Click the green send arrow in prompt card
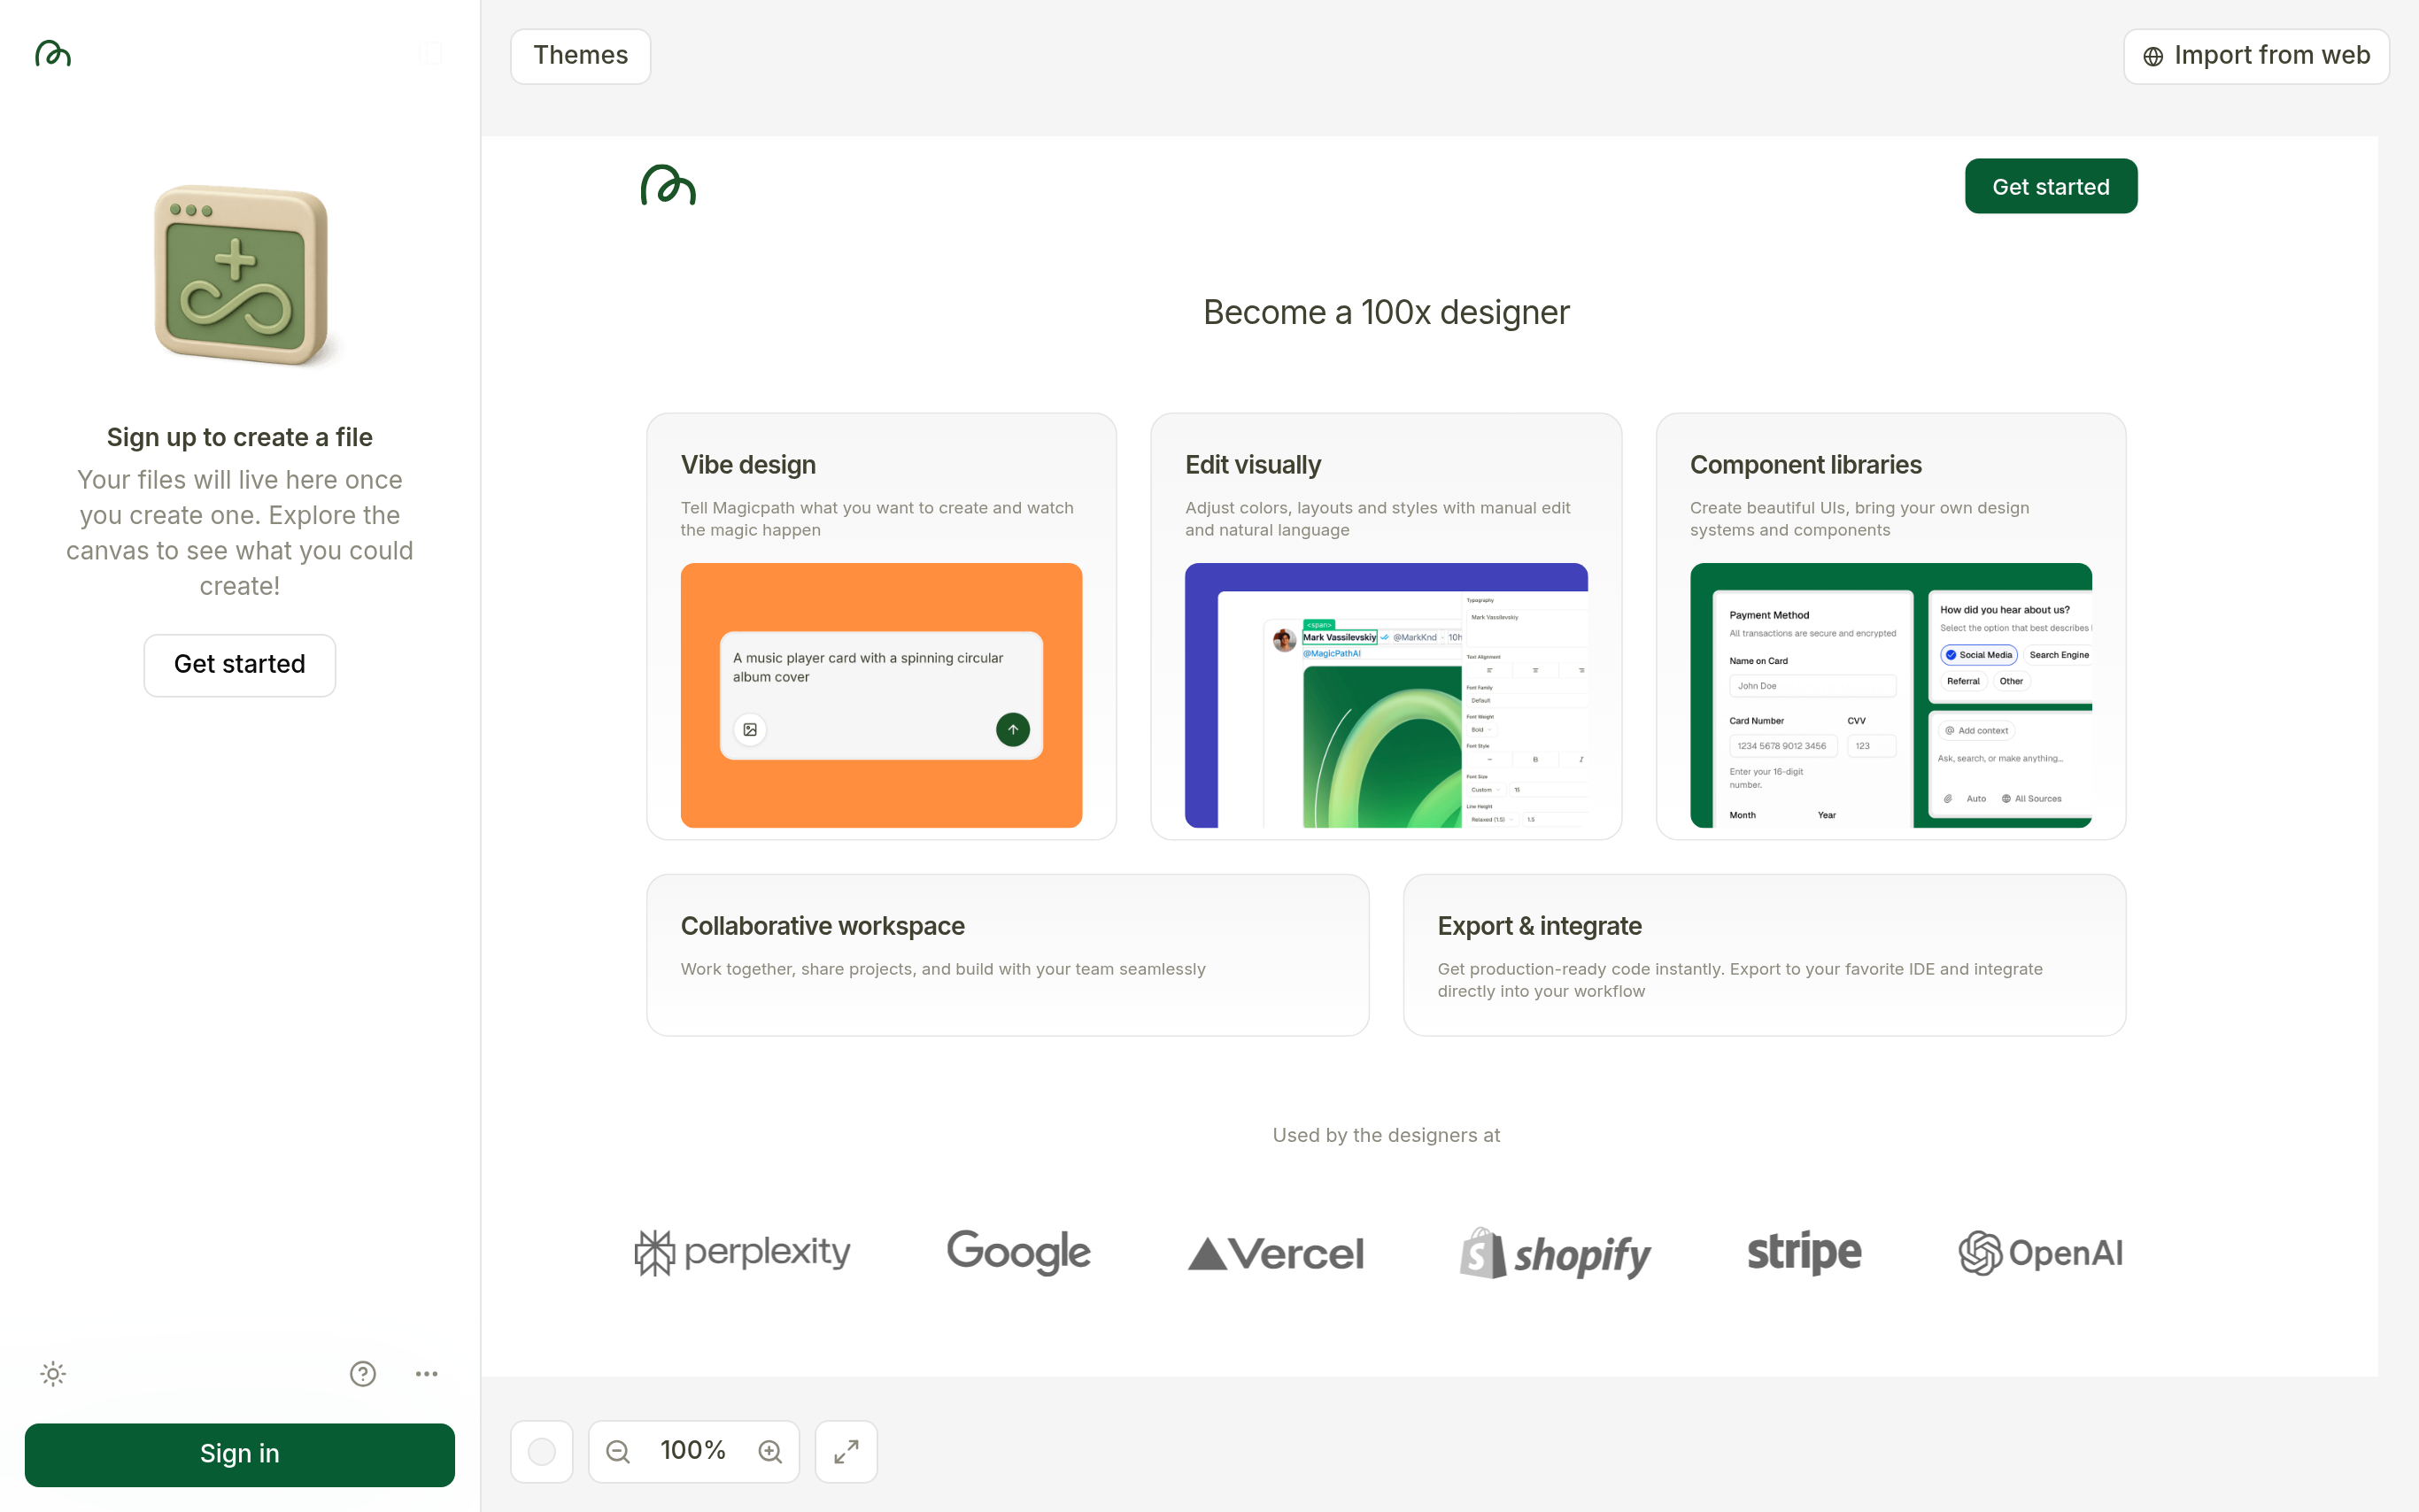Viewport: 2419px width, 1512px height. point(1012,729)
